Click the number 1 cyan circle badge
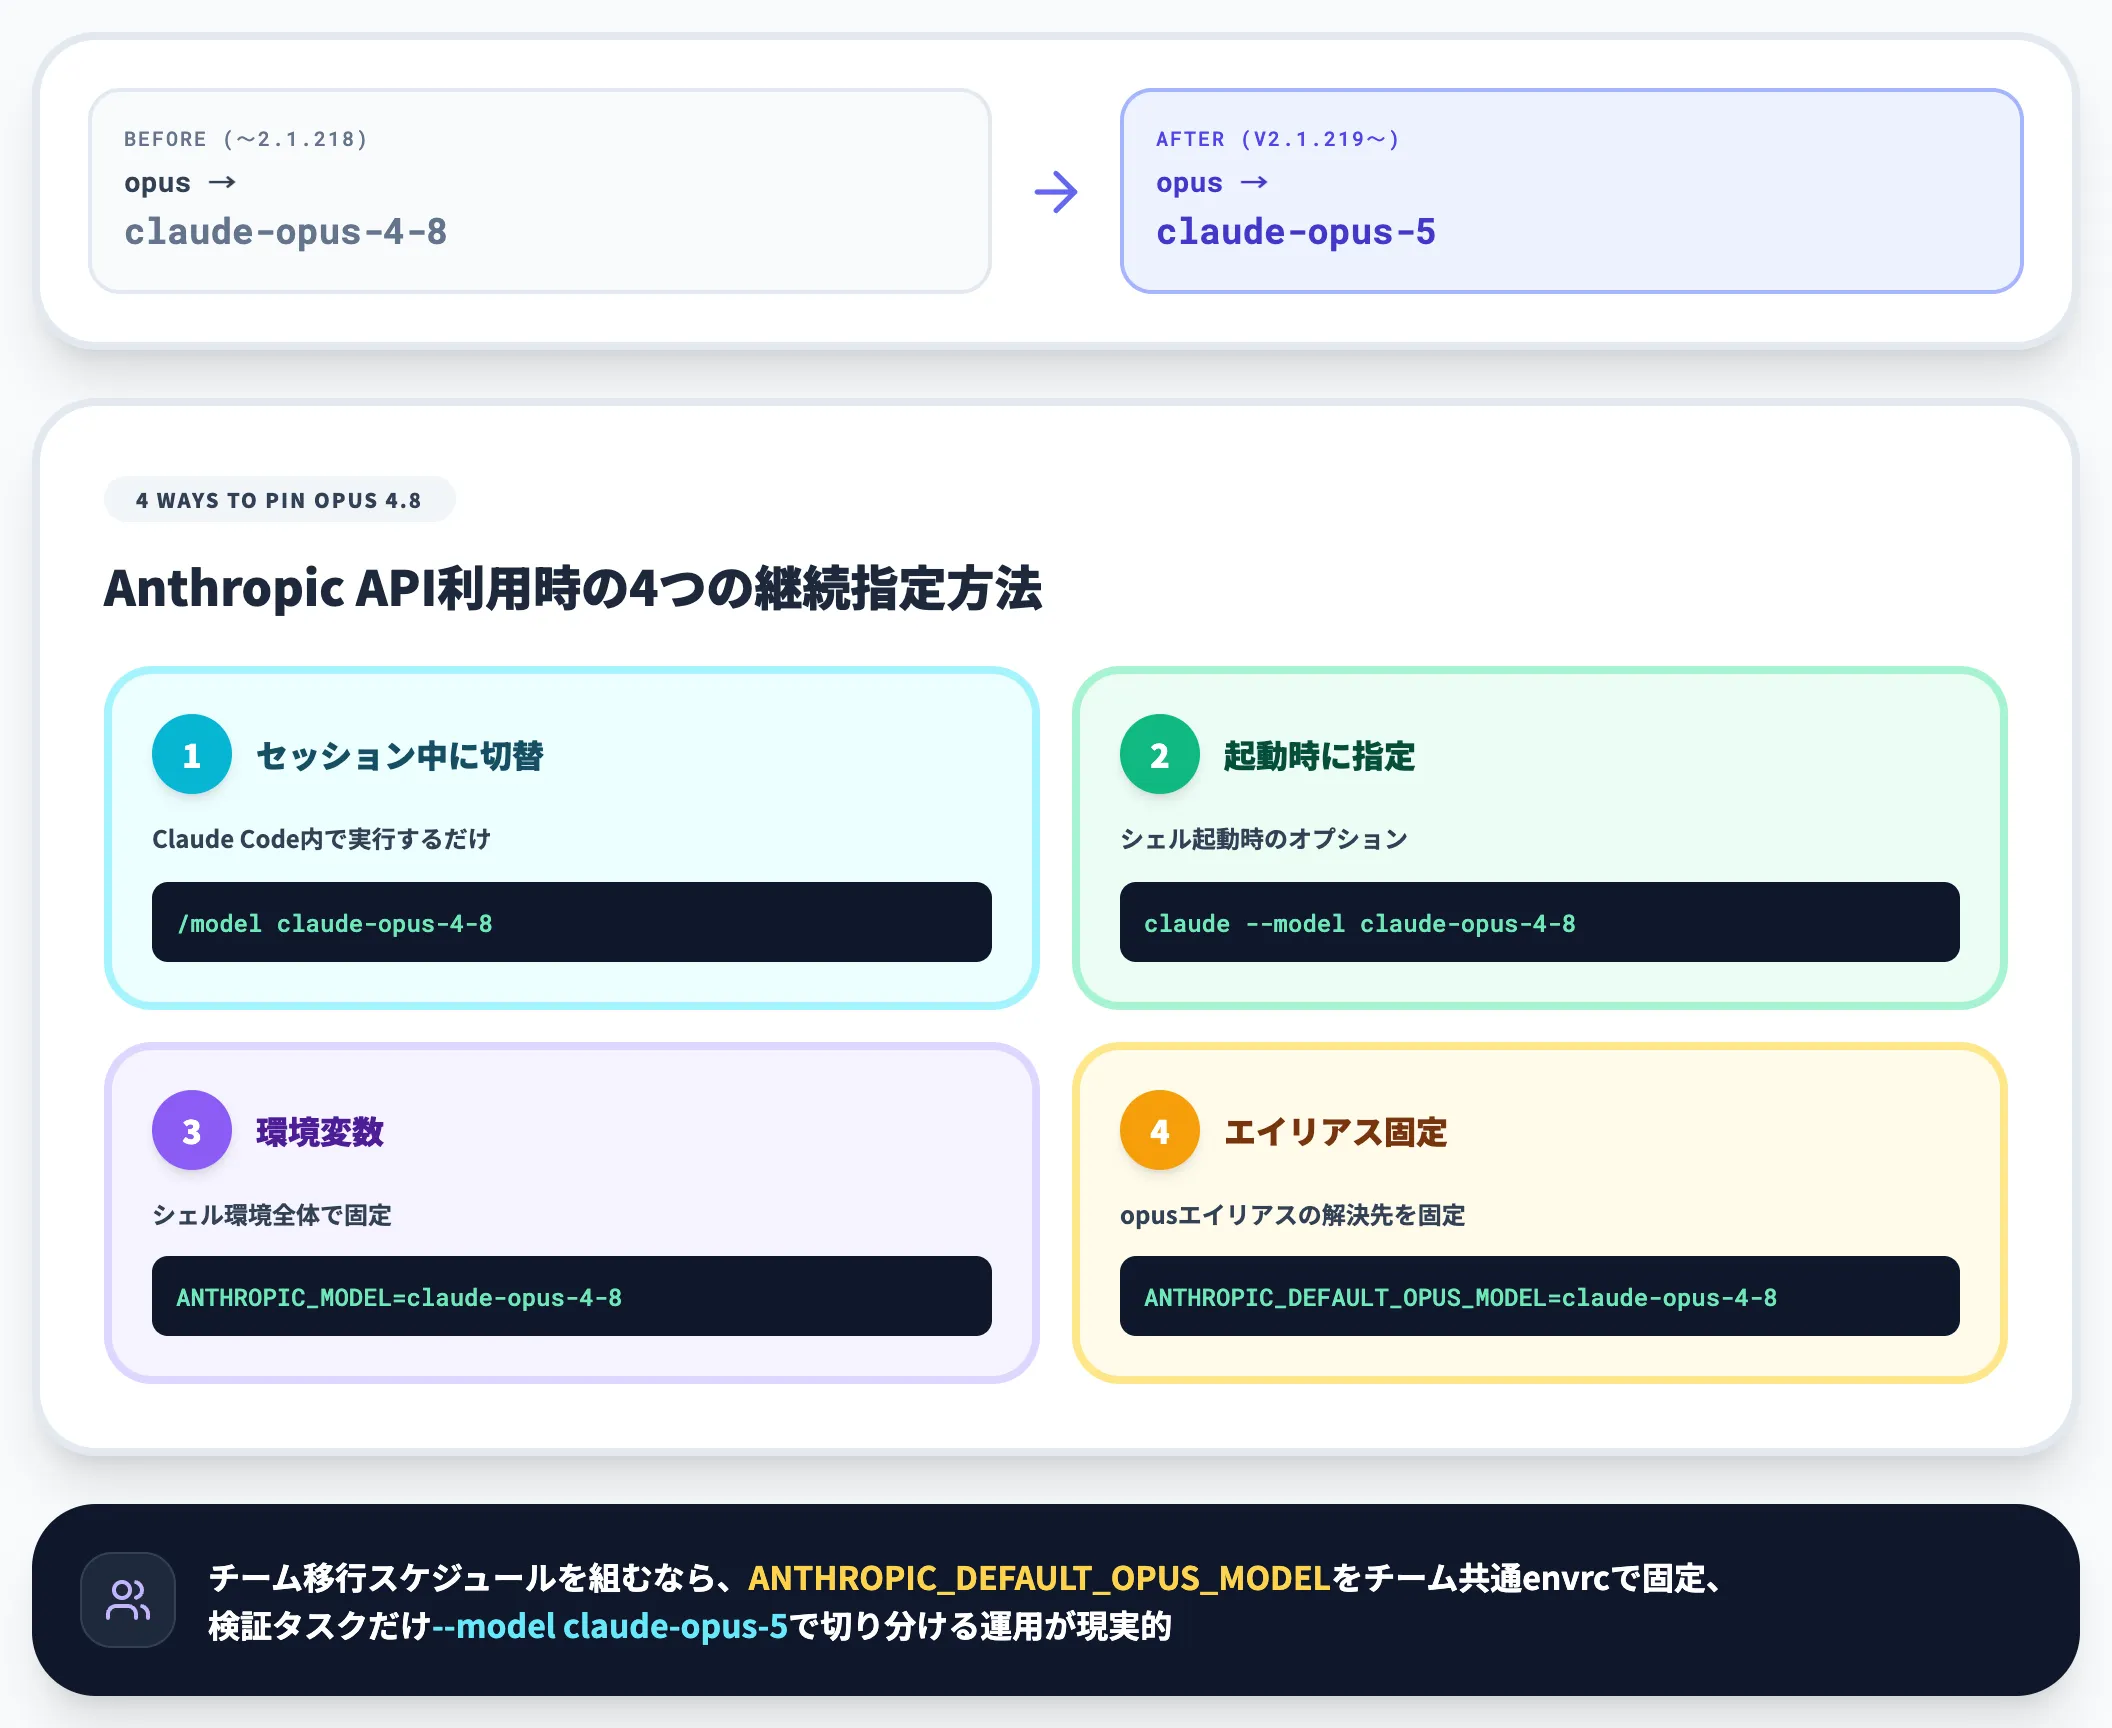The height and width of the screenshot is (1728, 2112). 192,754
